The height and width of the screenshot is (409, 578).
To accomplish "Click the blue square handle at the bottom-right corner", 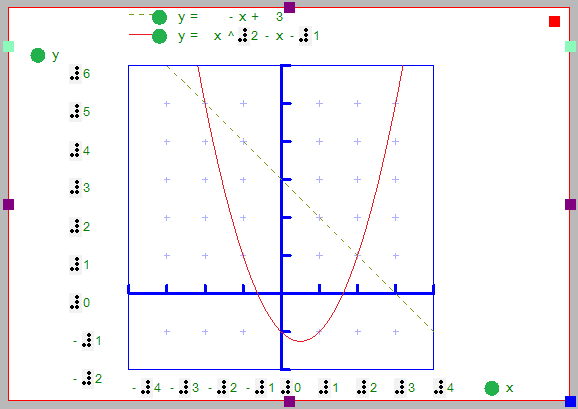I will (570, 401).
